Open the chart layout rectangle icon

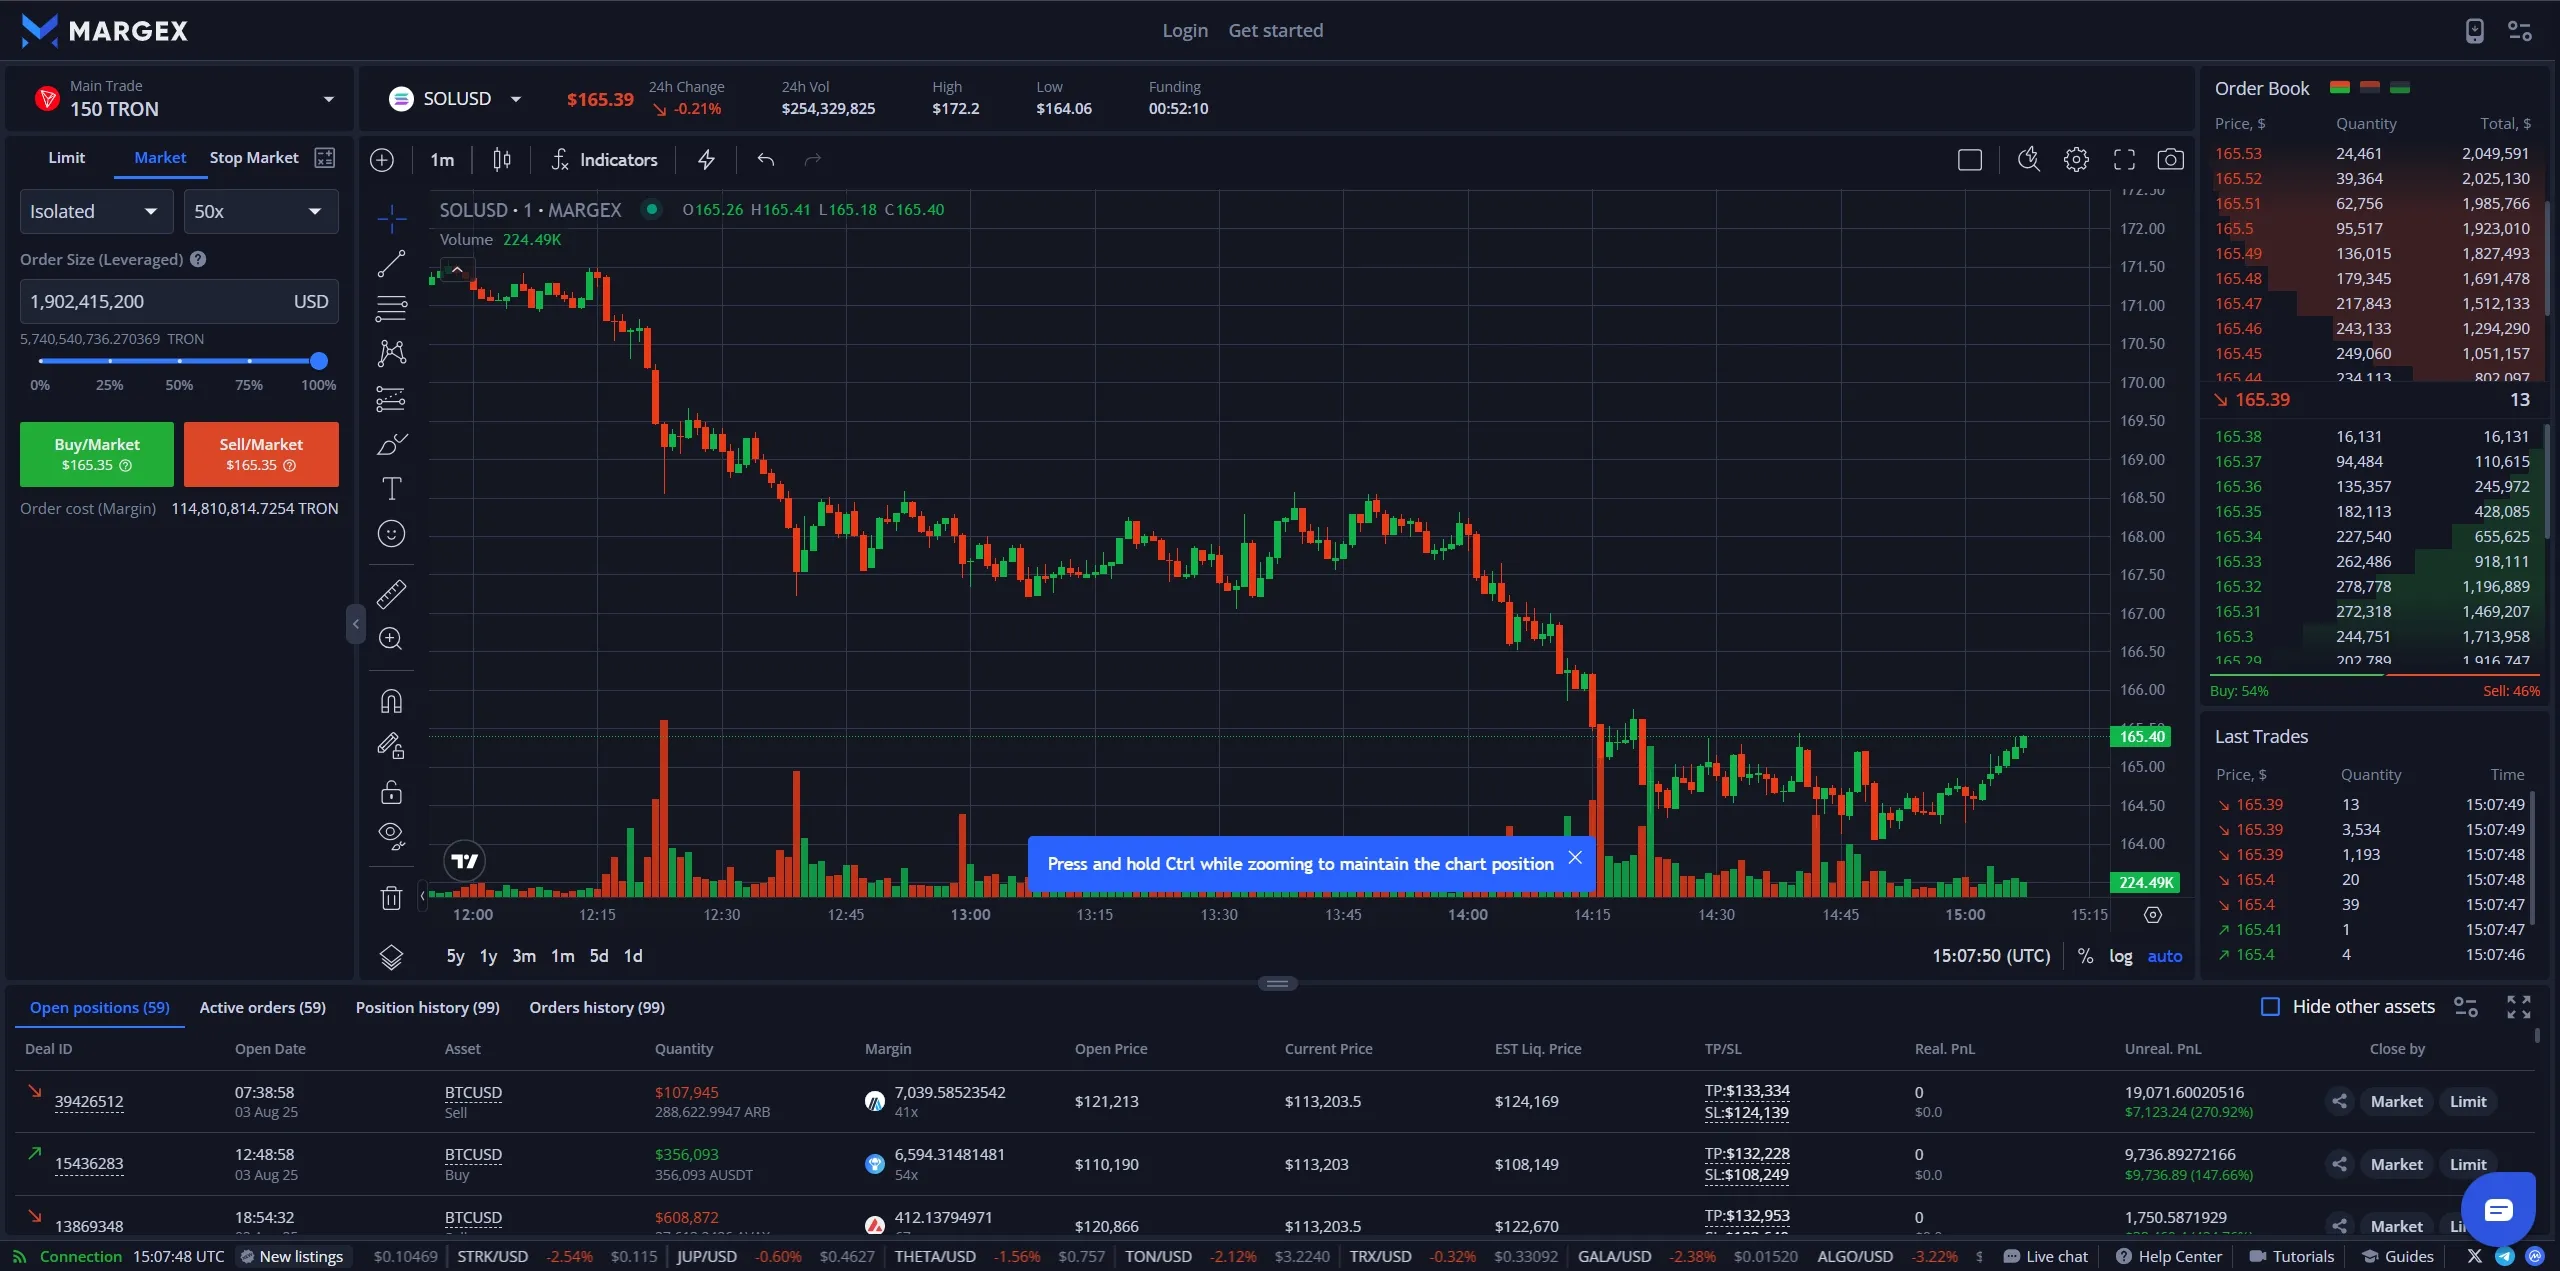(x=1970, y=160)
